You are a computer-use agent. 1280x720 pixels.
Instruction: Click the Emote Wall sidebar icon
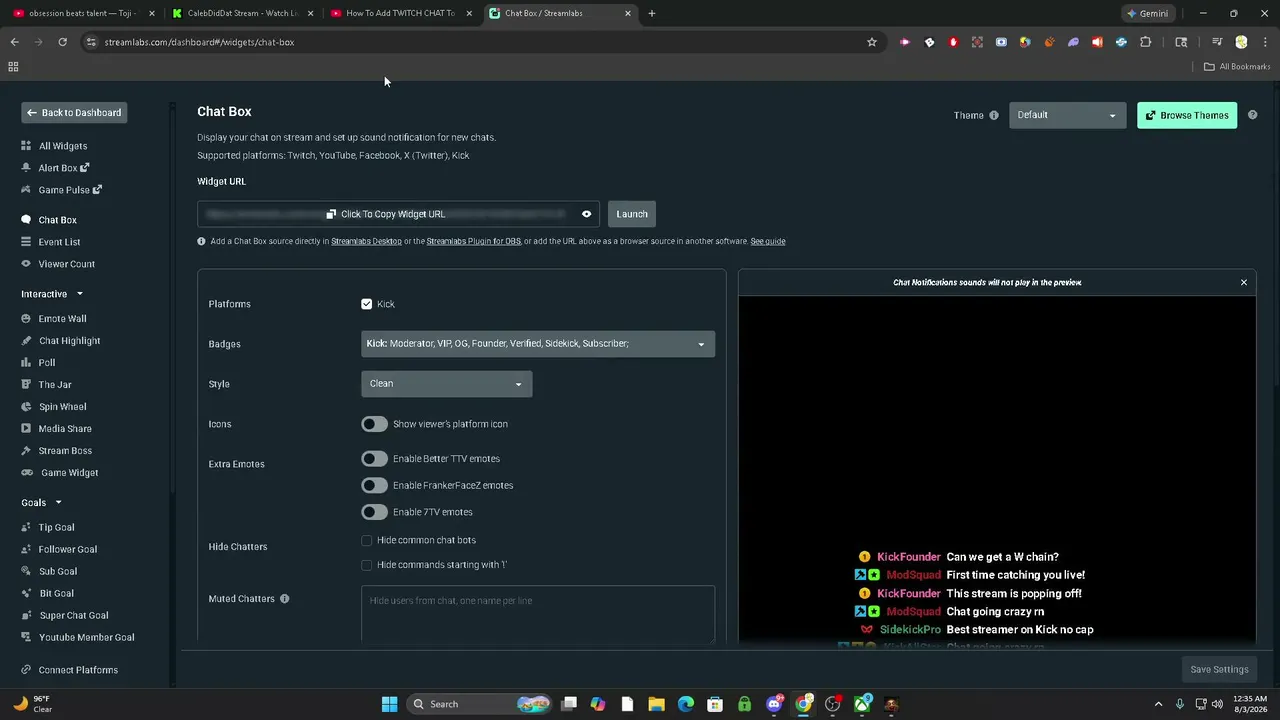(26, 319)
